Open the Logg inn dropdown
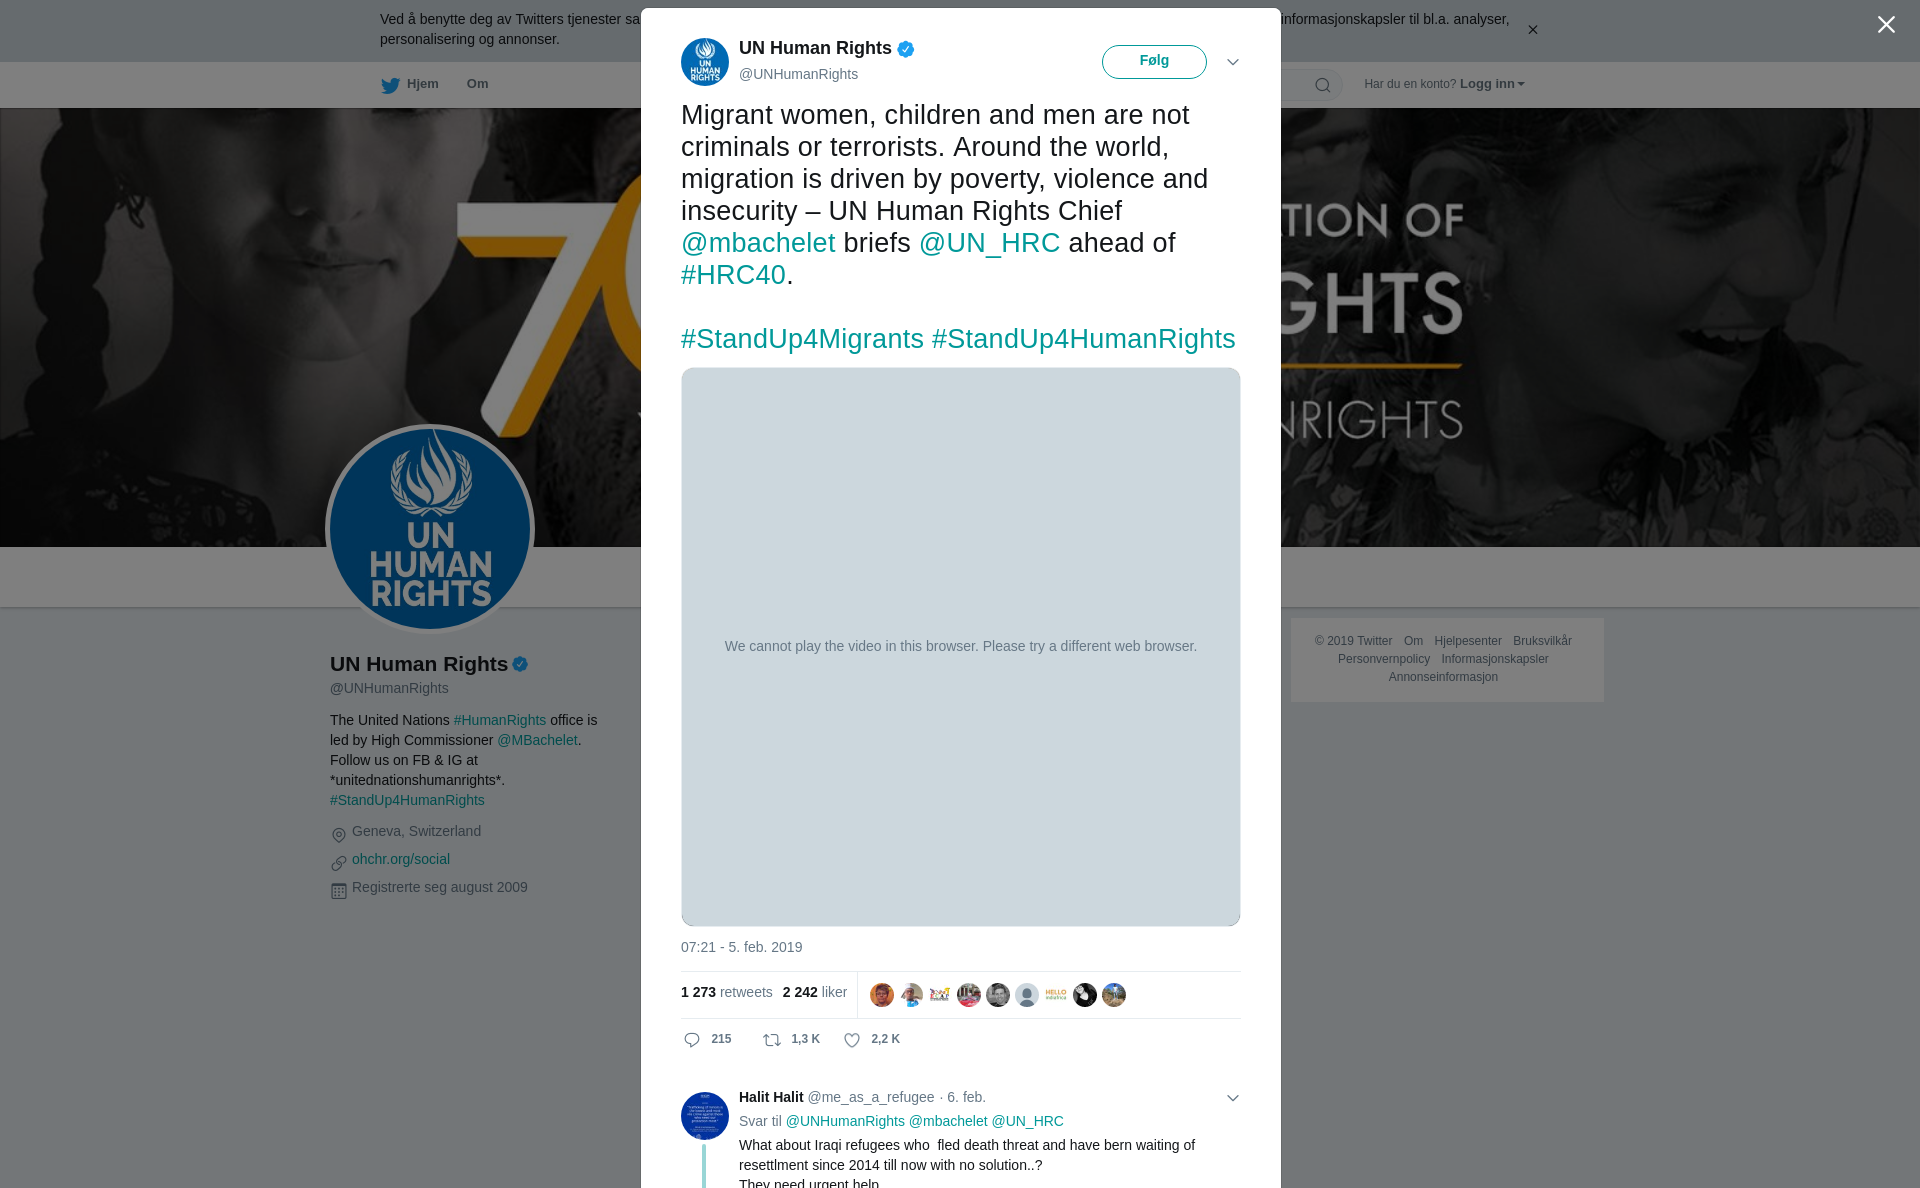Screen dimensions: 1920x1188 point(1492,84)
